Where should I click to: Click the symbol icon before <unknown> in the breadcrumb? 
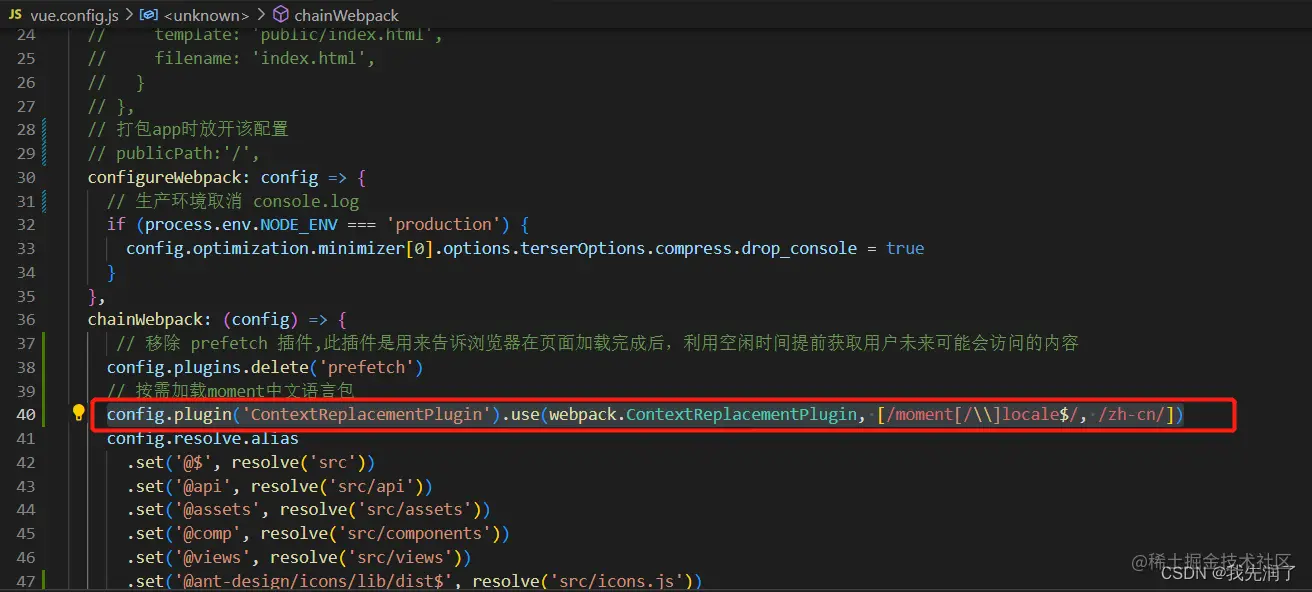(x=148, y=15)
